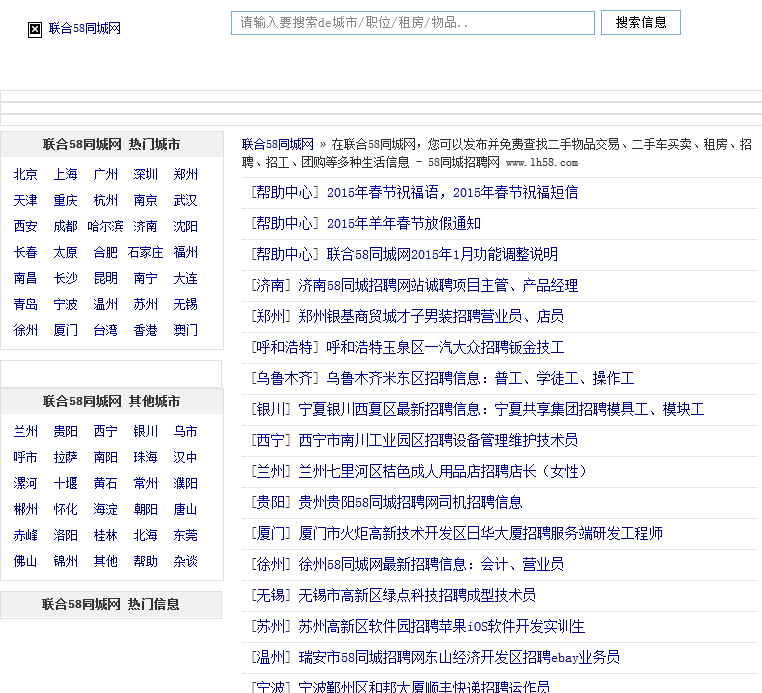Open the 联合58同城网 logo link
This screenshot has height=693, width=762.
85,28
